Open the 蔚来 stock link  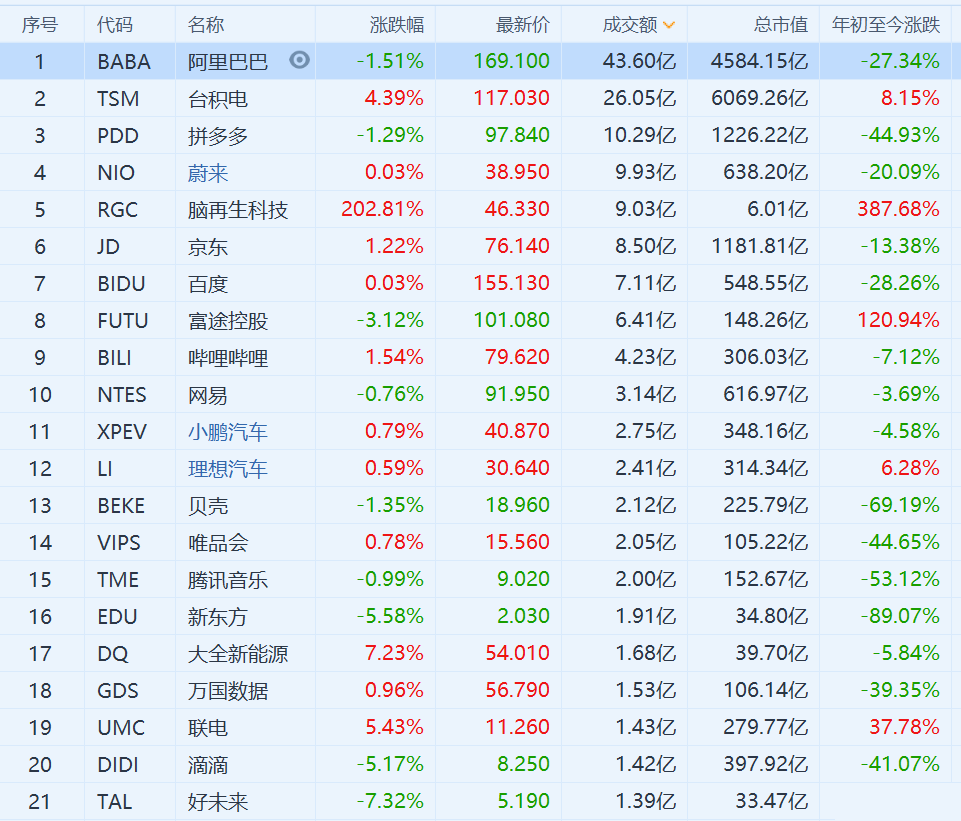click(208, 173)
